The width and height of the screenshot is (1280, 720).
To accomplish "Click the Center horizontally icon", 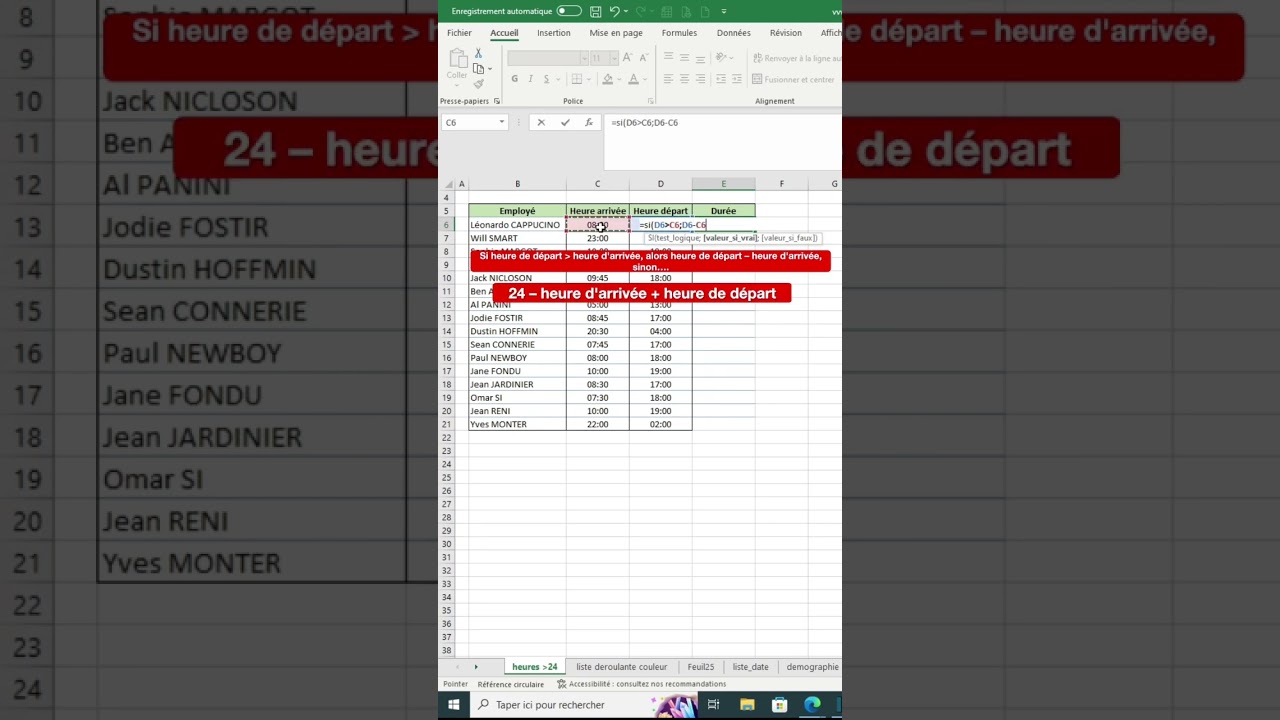I will coord(684,79).
